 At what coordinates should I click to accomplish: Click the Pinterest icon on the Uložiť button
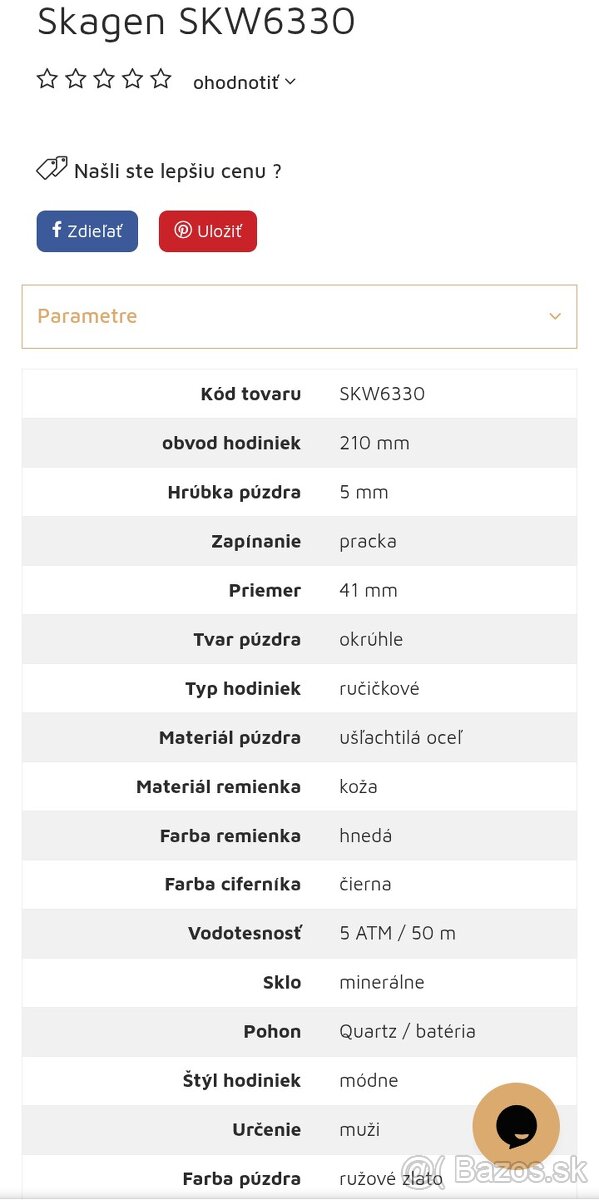[x=182, y=230]
